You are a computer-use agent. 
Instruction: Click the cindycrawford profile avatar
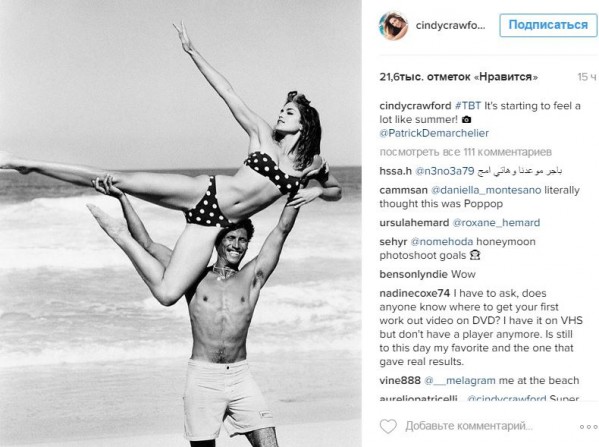click(x=393, y=26)
